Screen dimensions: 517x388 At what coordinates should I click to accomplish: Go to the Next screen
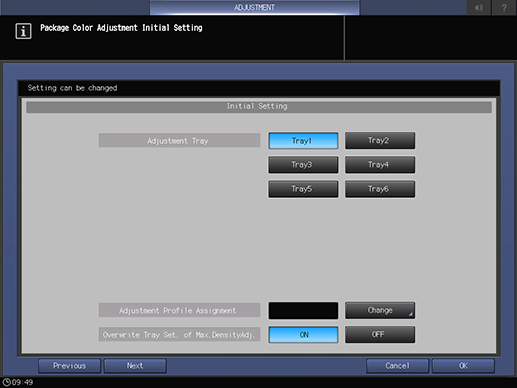(135, 366)
